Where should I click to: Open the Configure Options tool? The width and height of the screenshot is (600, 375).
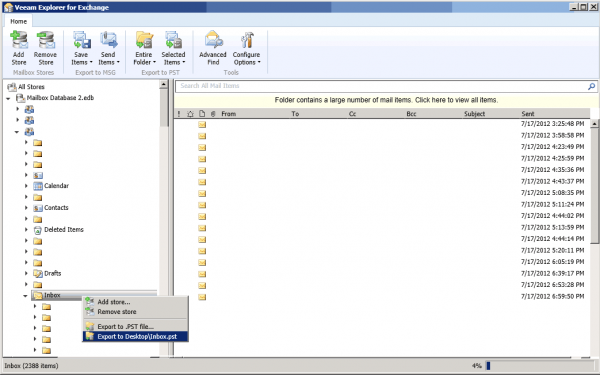point(247,48)
